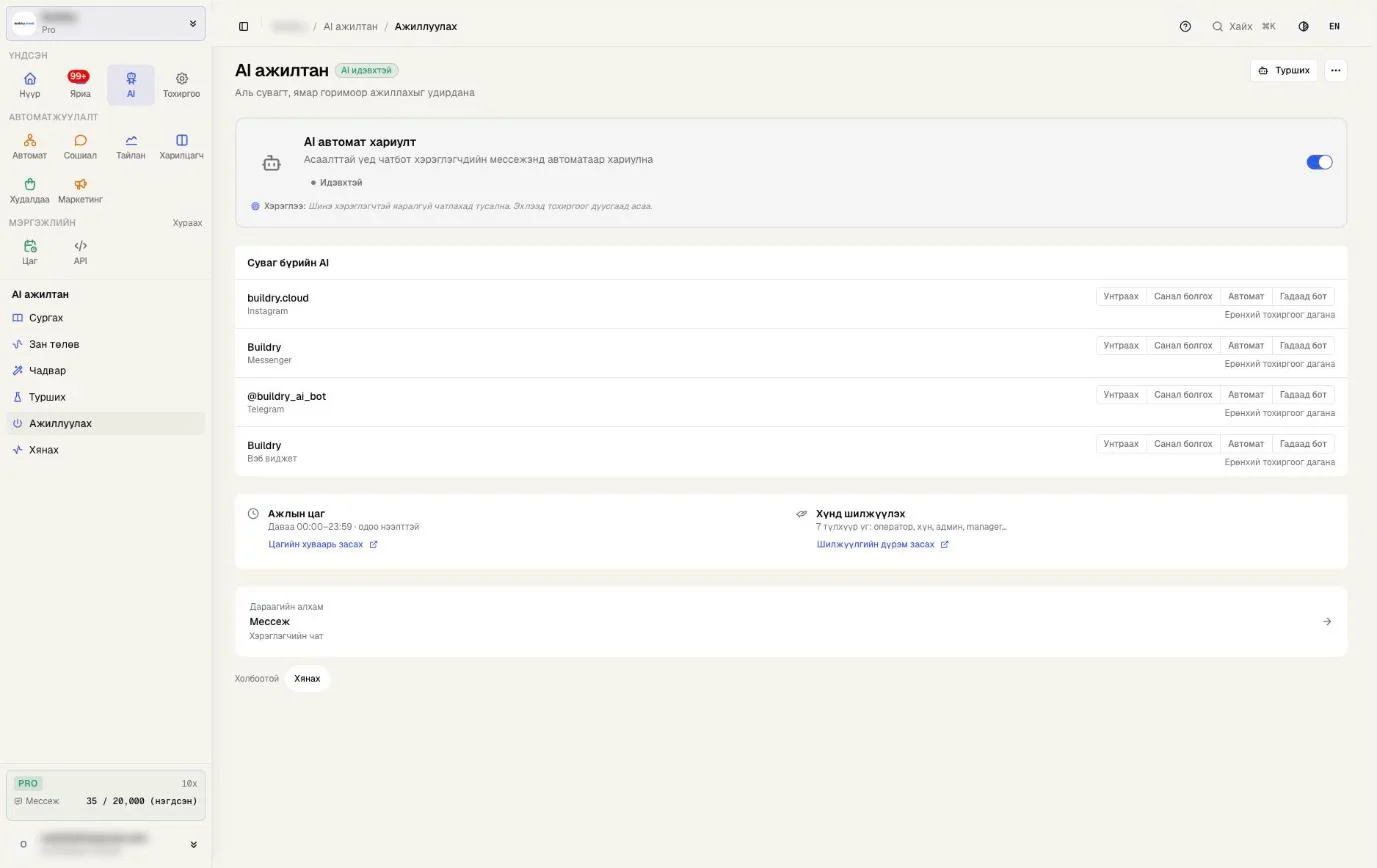This screenshot has width=1377, height=868.
Task: Open the Тохиргоо settings gear icon
Action: click(181, 85)
